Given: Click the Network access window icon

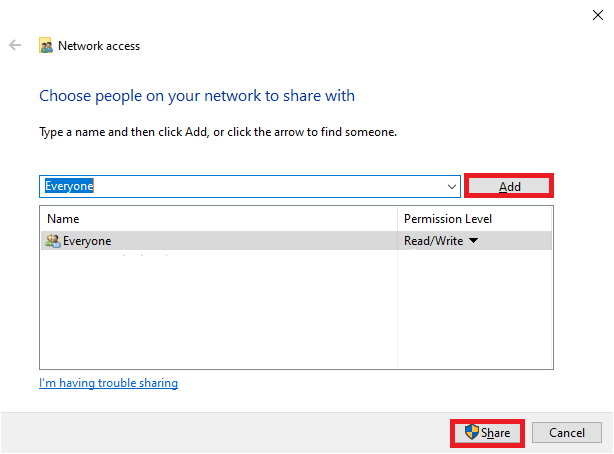Looking at the screenshot, I should [46, 46].
